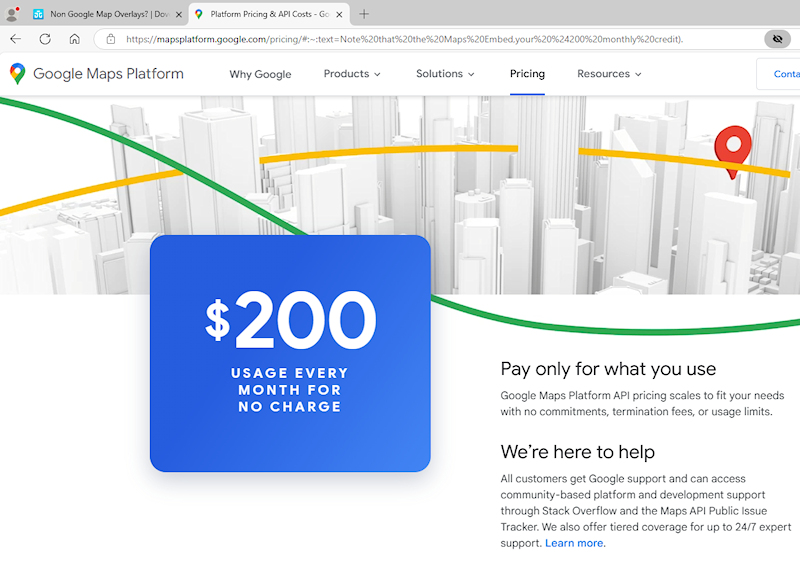Close the Non Google Map Overlays tab

pos(179,15)
